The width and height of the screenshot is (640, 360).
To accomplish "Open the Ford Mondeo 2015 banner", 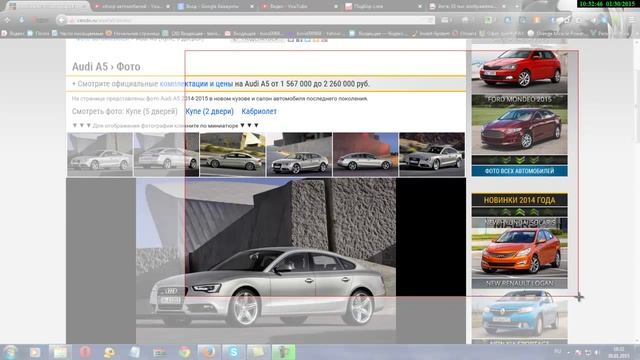I will tap(519, 124).
